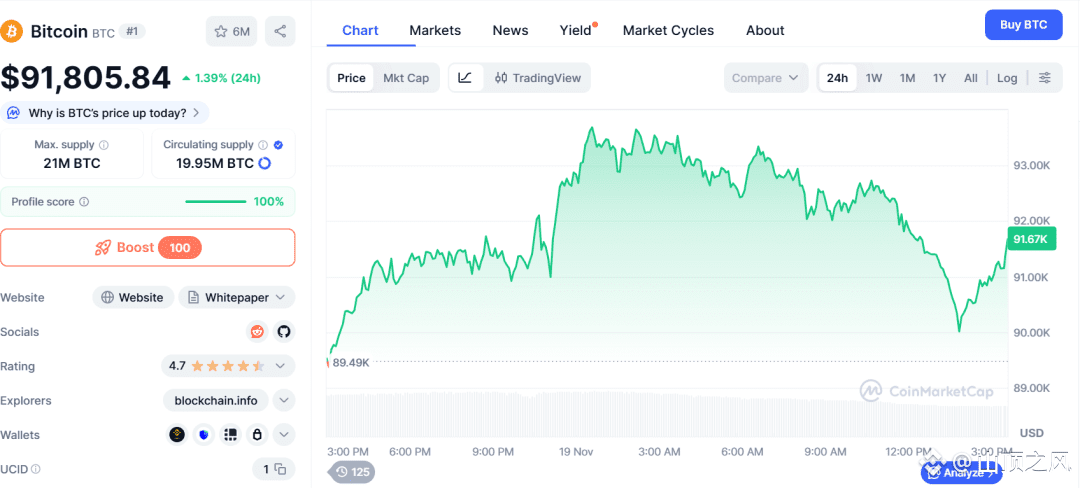Expand the Whitepaper dropdown
1080x488 pixels.
[237, 297]
